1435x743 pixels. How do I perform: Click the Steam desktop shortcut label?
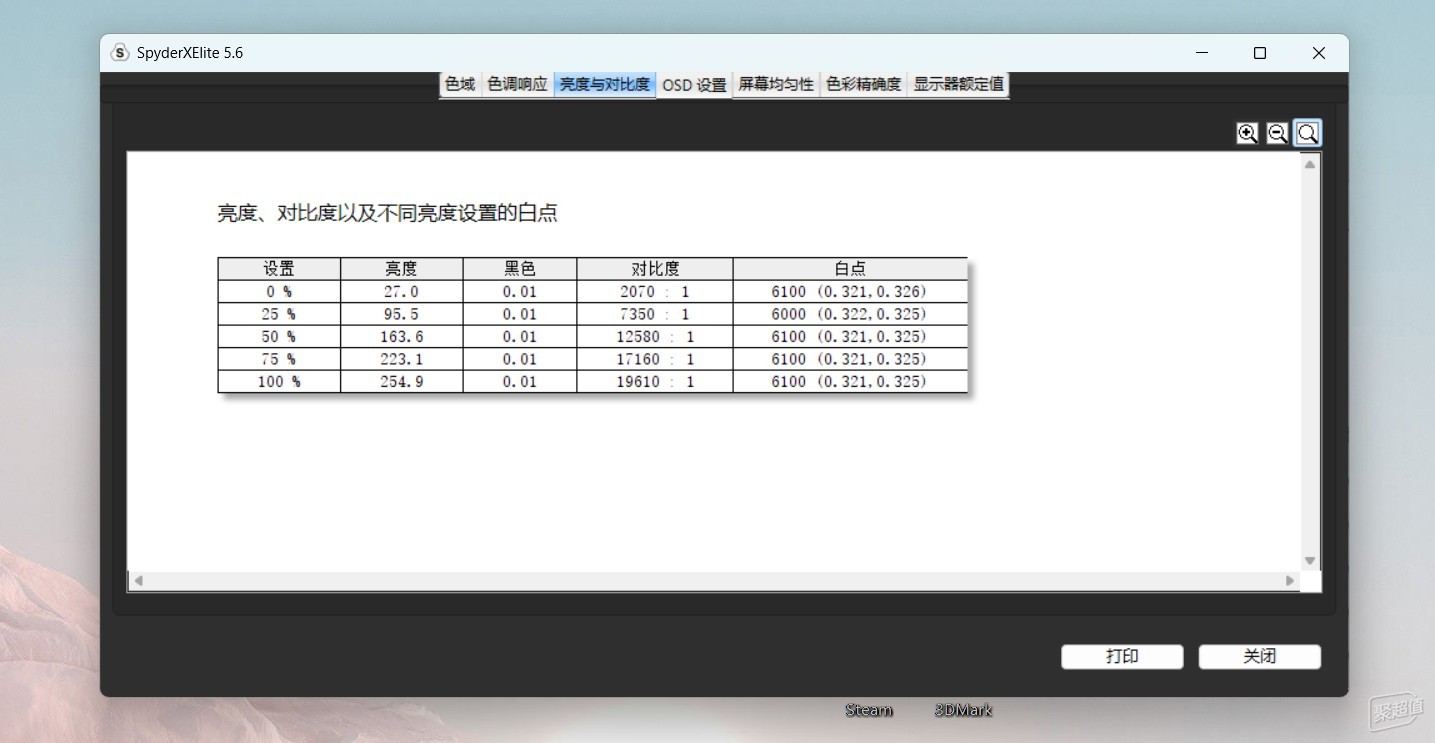tap(868, 710)
